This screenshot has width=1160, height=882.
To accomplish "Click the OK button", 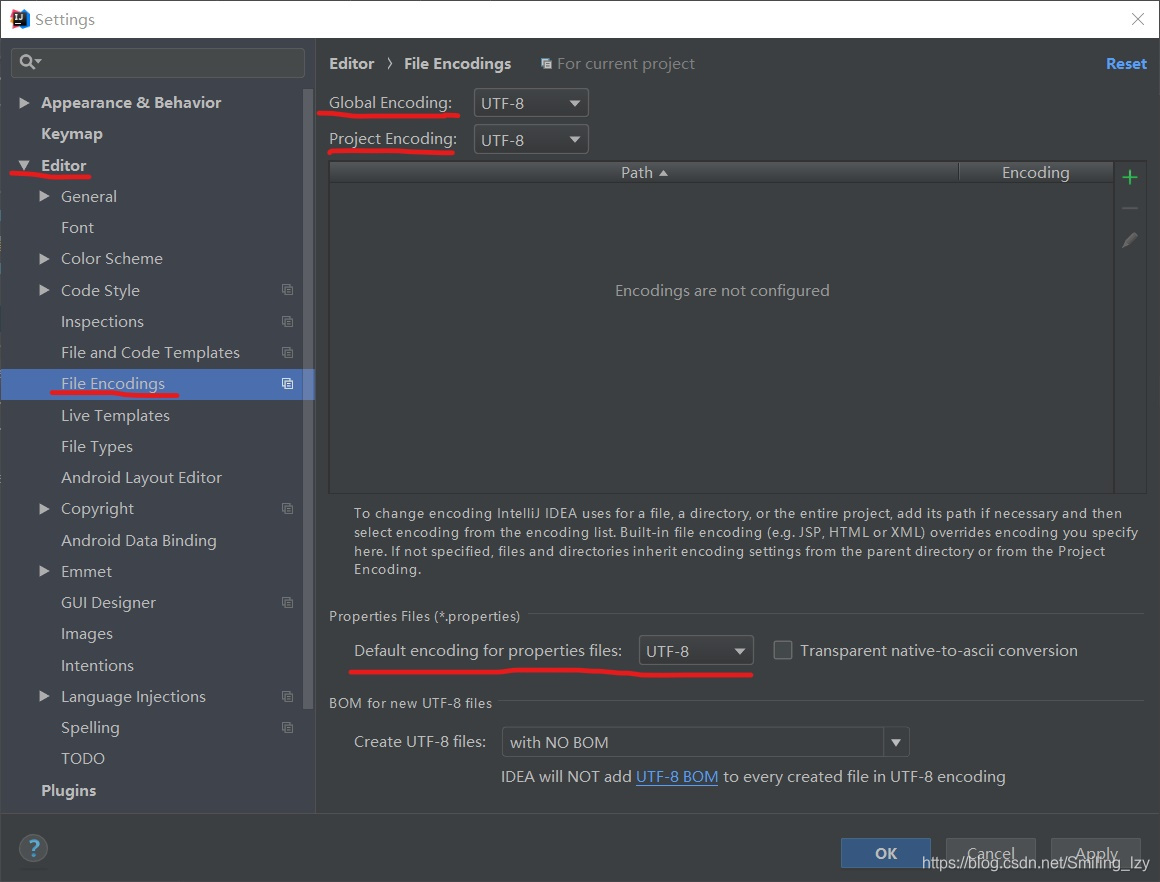I will pos(886,853).
